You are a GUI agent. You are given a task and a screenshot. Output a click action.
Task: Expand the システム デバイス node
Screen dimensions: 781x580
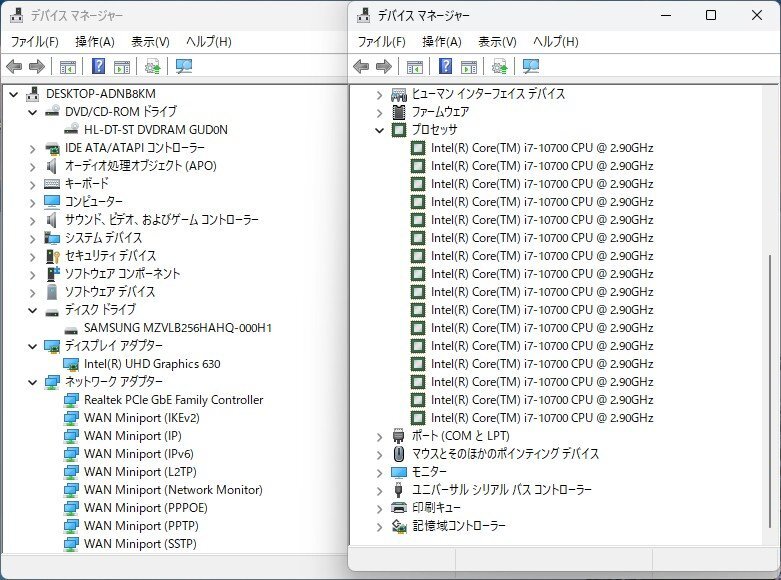pos(33,239)
